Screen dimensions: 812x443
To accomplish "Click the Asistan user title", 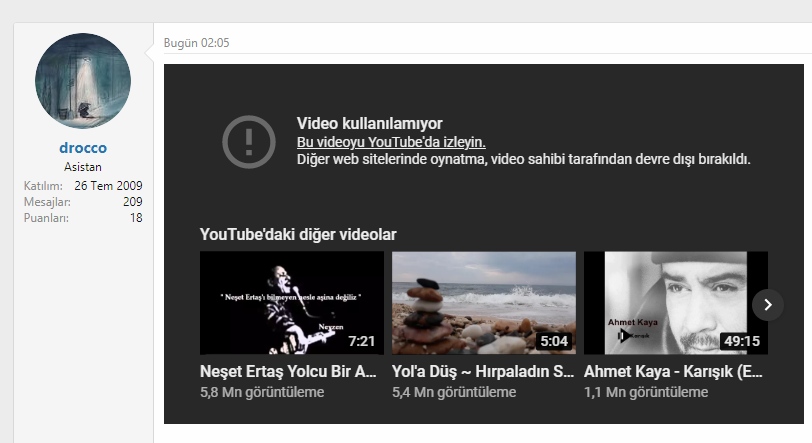I will pyautogui.click(x=83, y=167).
